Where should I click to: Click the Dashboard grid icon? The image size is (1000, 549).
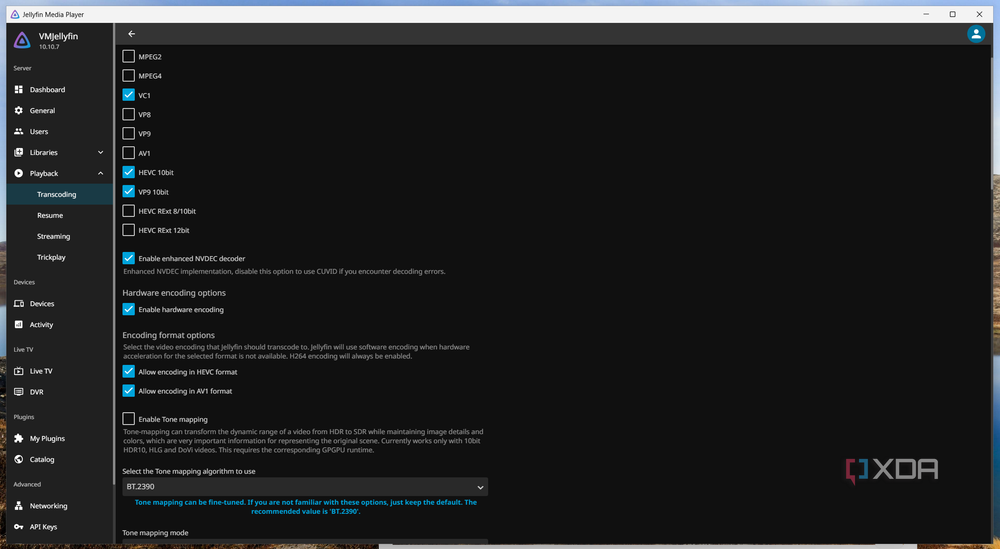(18, 89)
